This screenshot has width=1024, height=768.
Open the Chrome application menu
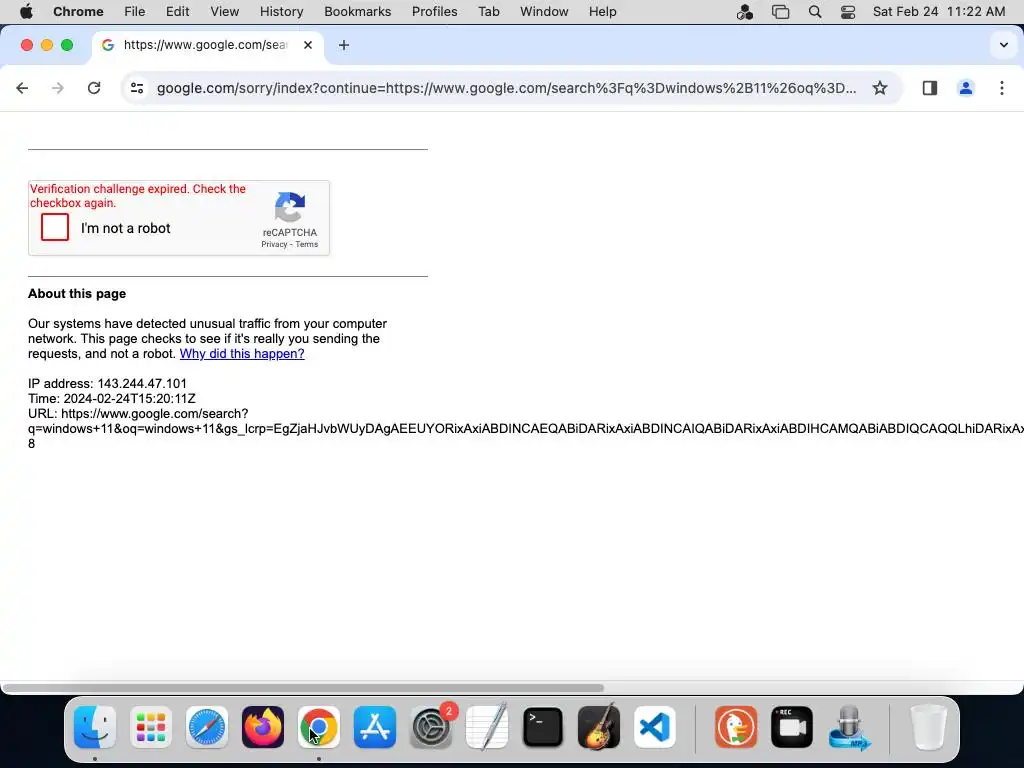point(78,11)
